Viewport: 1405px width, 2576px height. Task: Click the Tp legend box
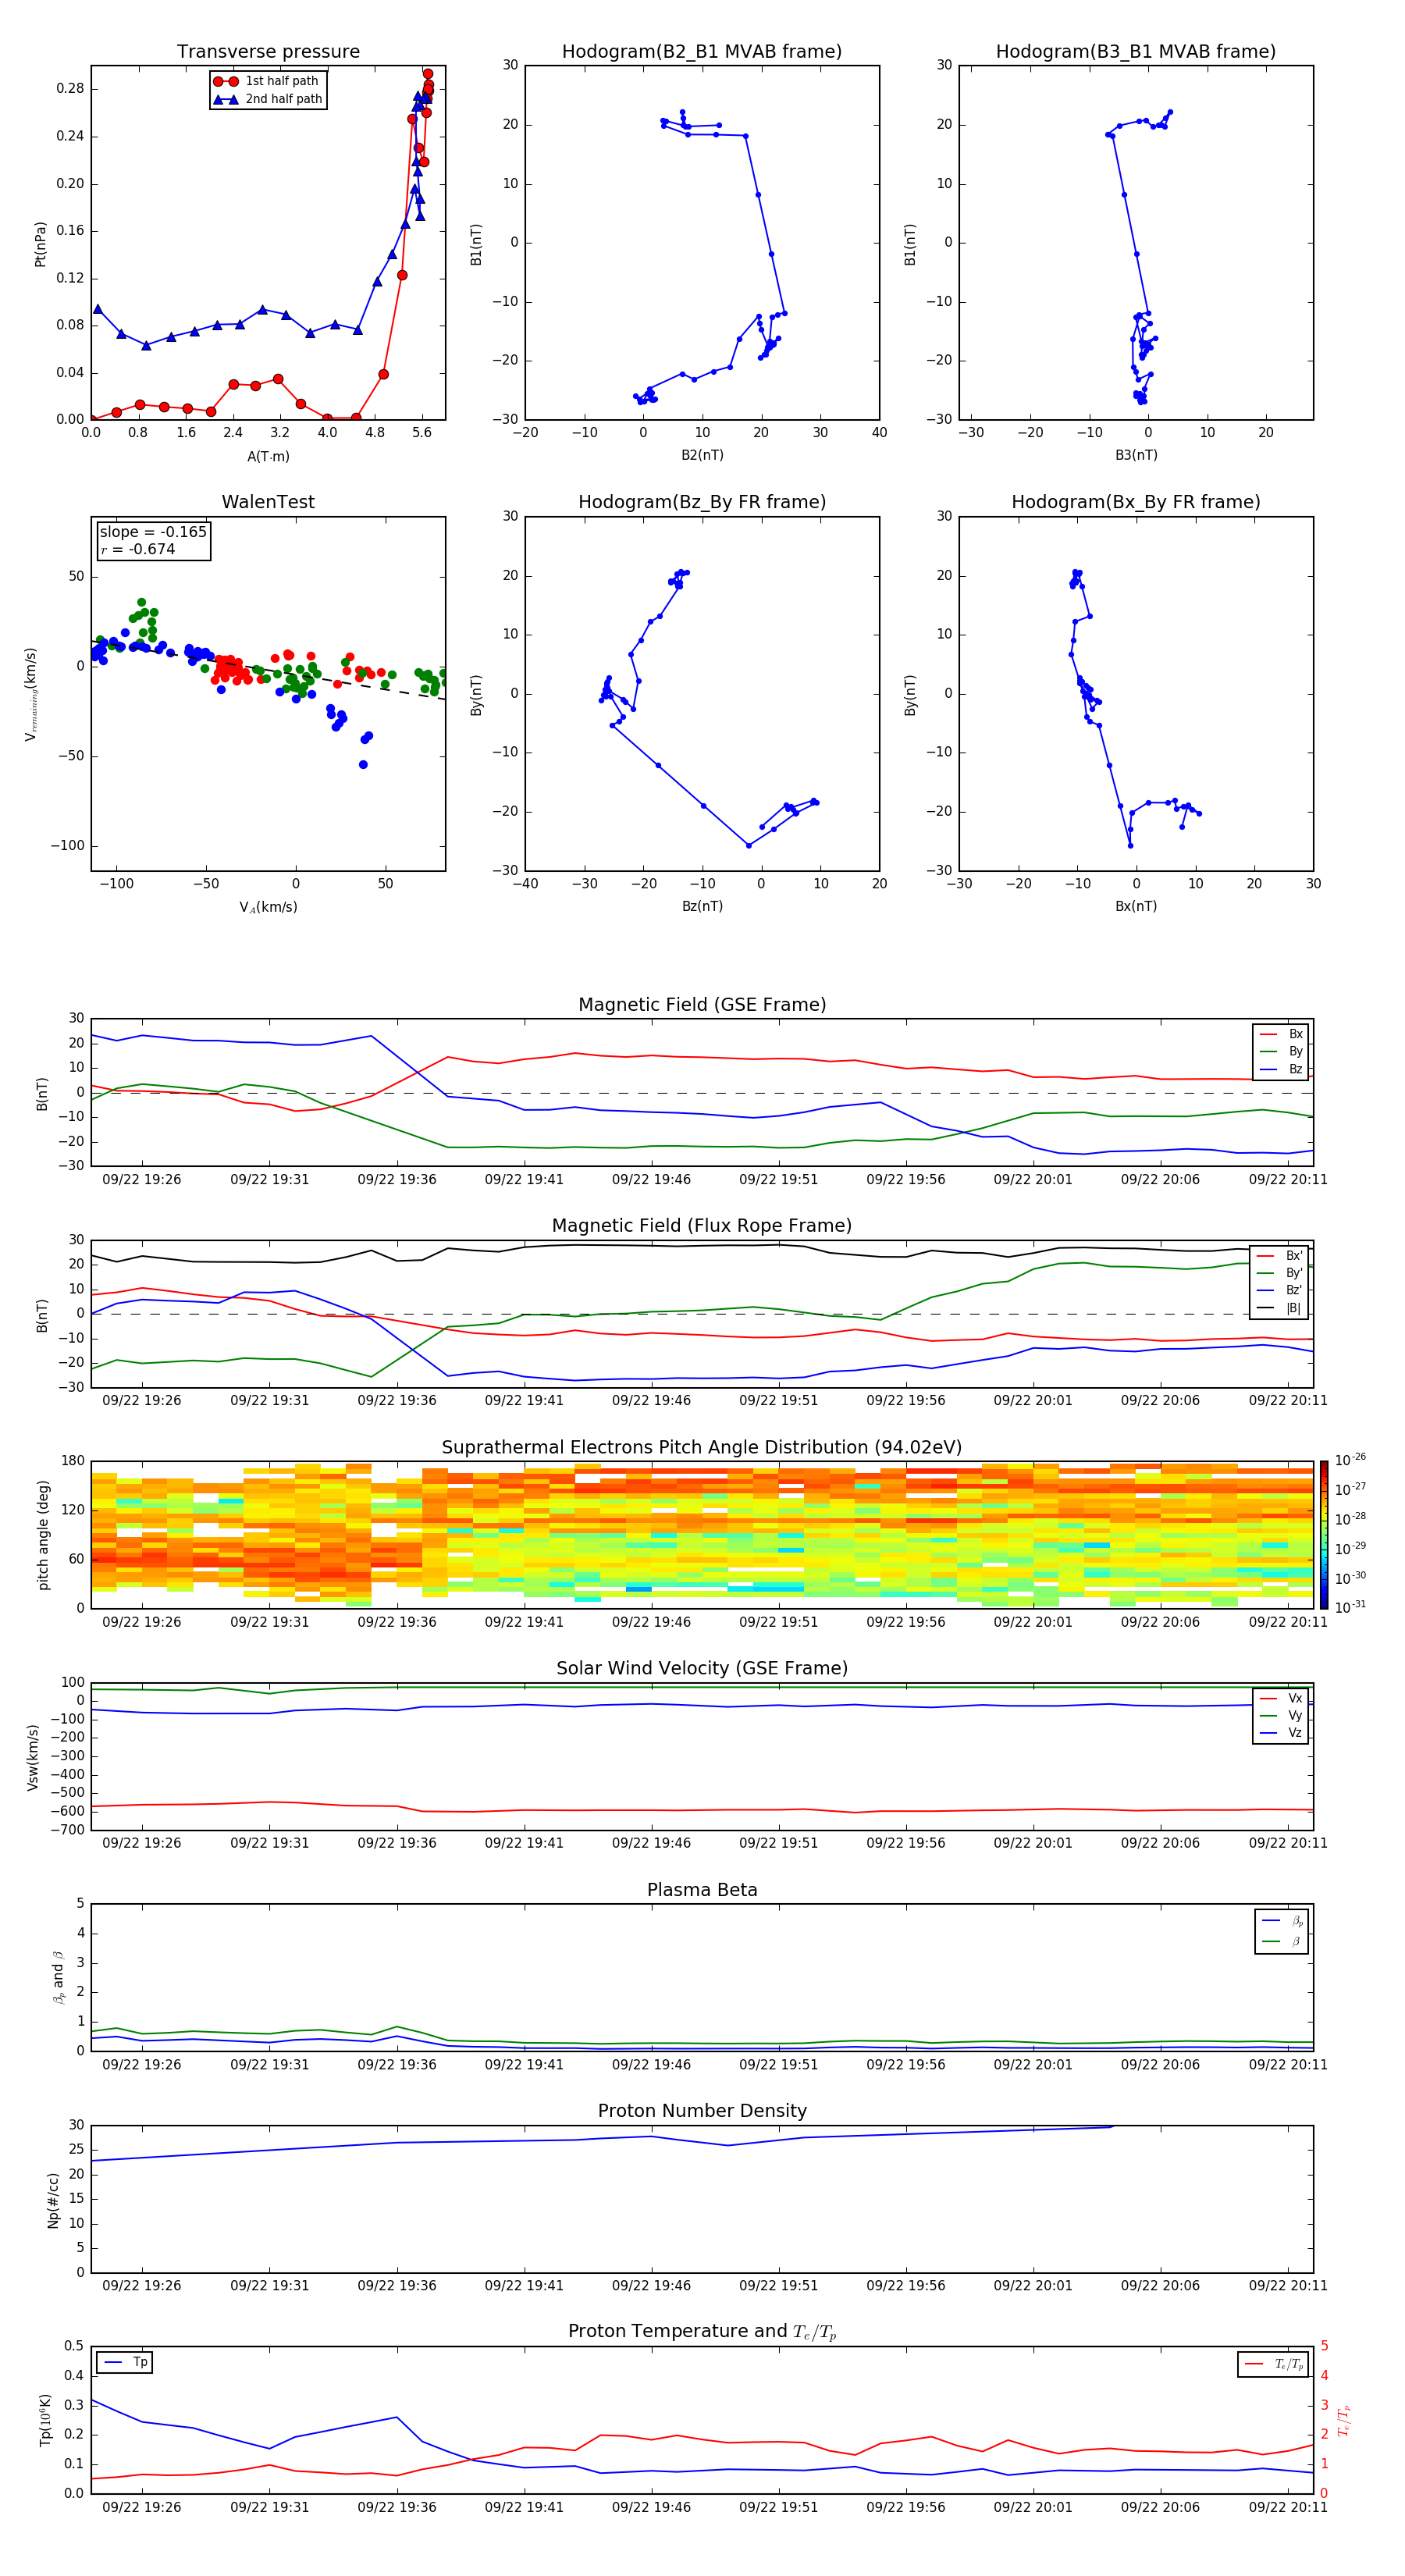[124, 2363]
